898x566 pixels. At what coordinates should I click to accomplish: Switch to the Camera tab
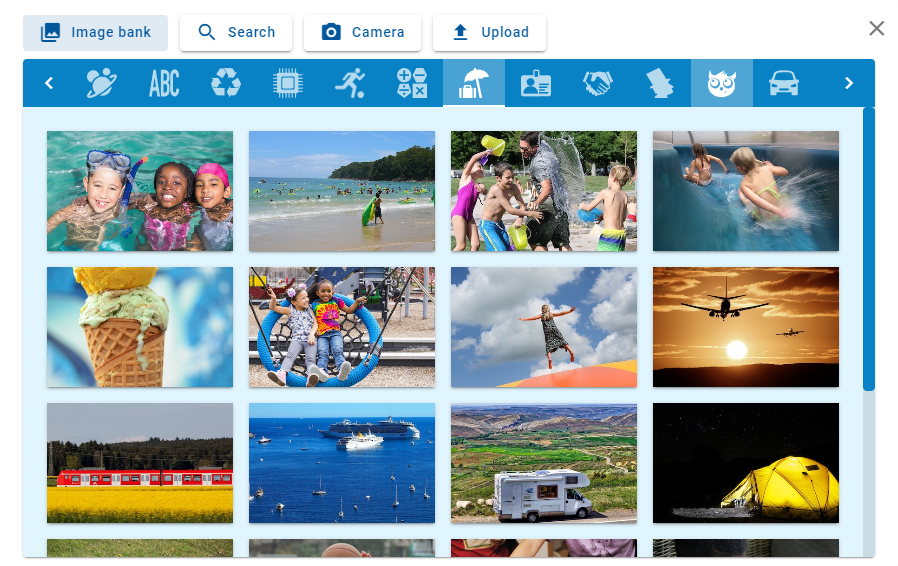pyautogui.click(x=363, y=33)
